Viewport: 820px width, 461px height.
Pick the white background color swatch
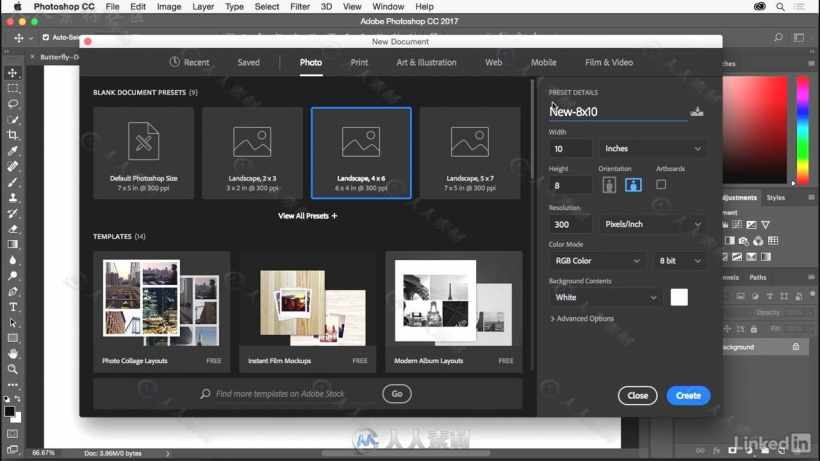(x=679, y=297)
